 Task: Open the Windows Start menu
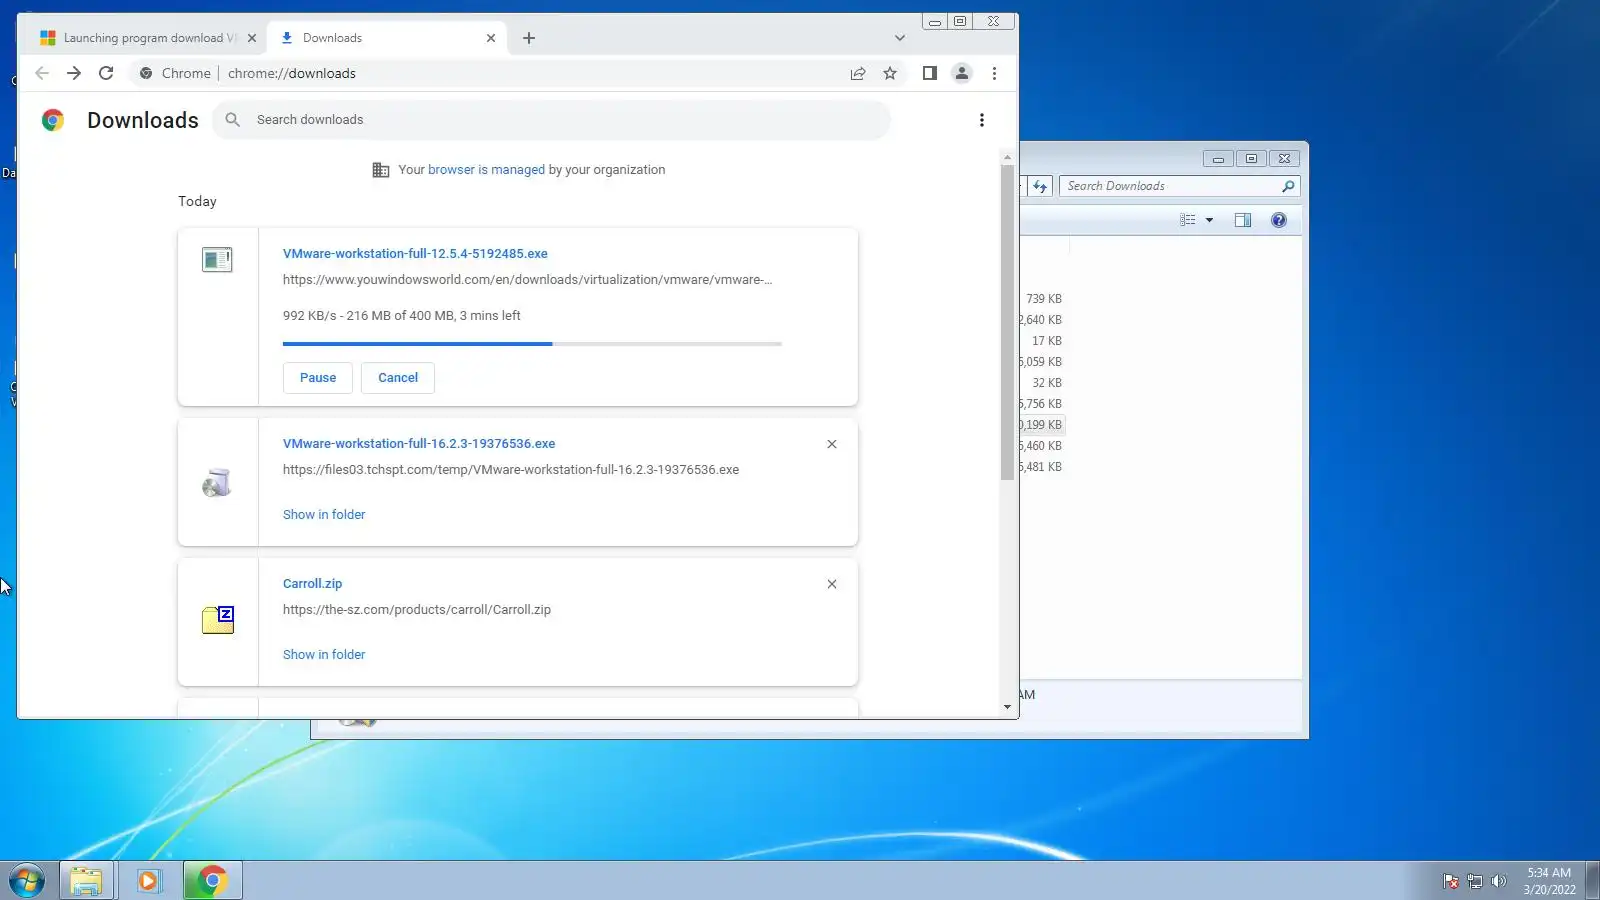coord(27,881)
